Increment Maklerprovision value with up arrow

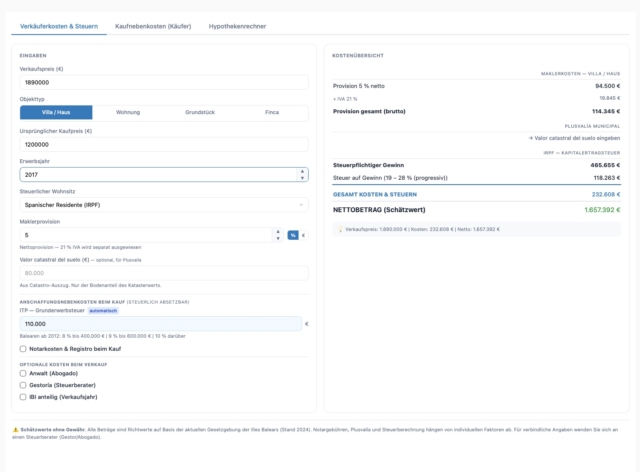tap(278, 232)
